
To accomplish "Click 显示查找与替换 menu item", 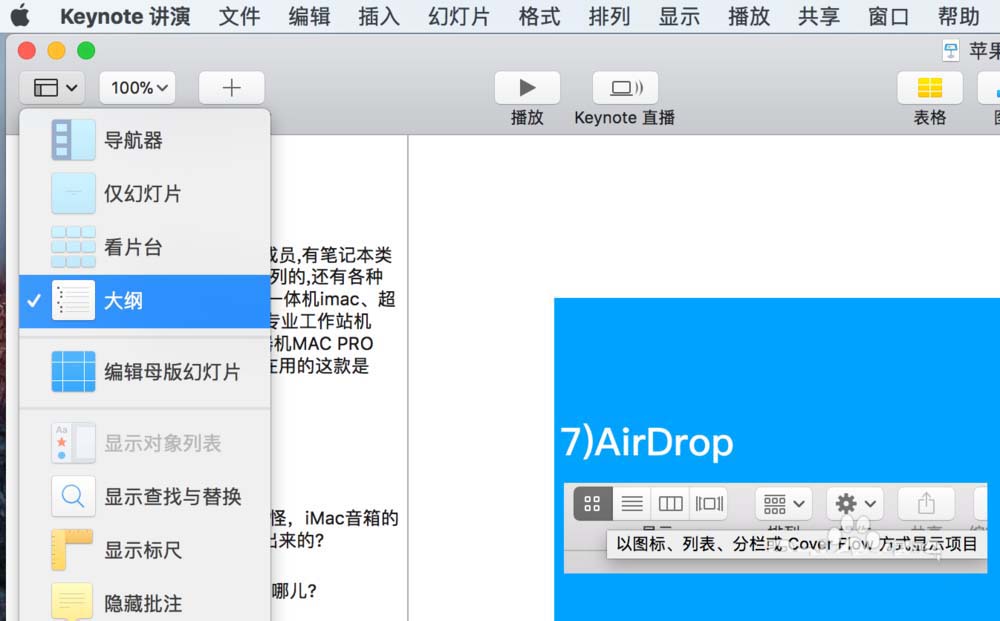I will pyautogui.click(x=145, y=497).
